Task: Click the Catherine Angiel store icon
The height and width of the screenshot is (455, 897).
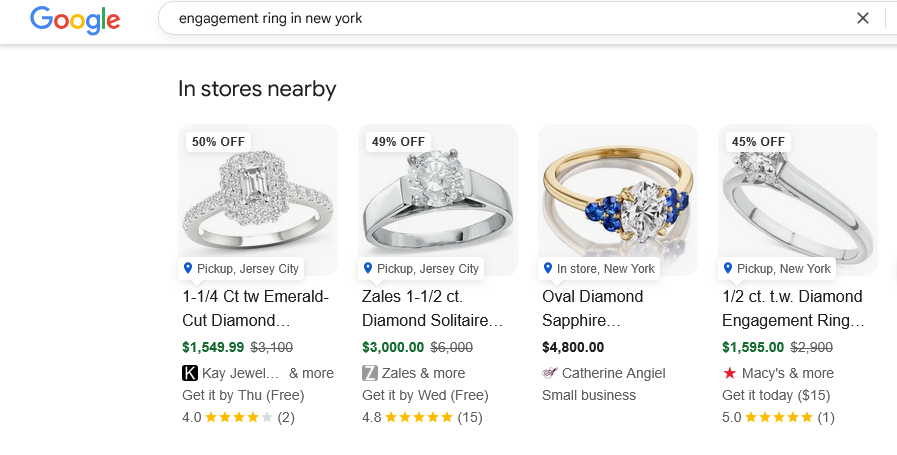Action: click(x=550, y=373)
